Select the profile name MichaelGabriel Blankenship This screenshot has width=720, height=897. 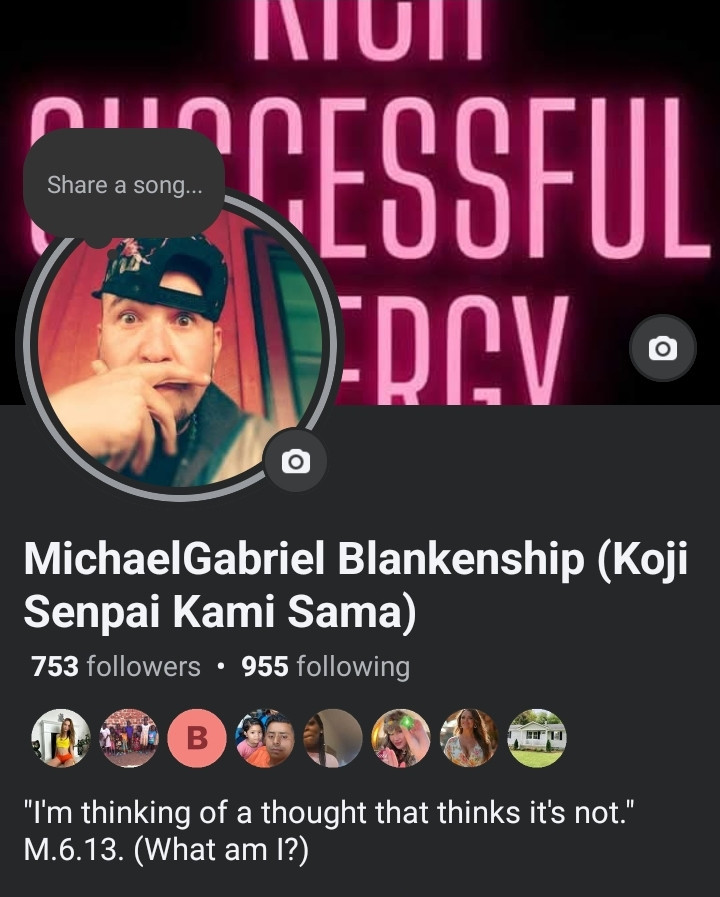tap(304, 559)
